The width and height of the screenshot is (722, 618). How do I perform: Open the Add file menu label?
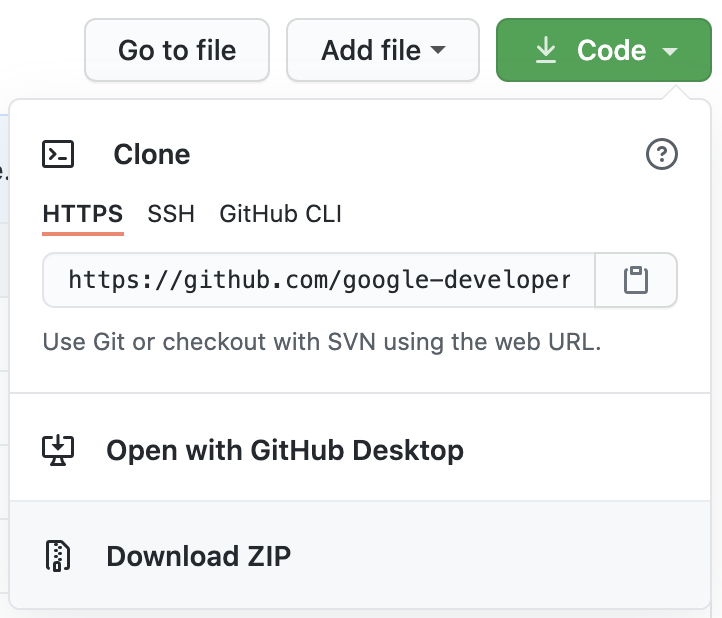368,50
